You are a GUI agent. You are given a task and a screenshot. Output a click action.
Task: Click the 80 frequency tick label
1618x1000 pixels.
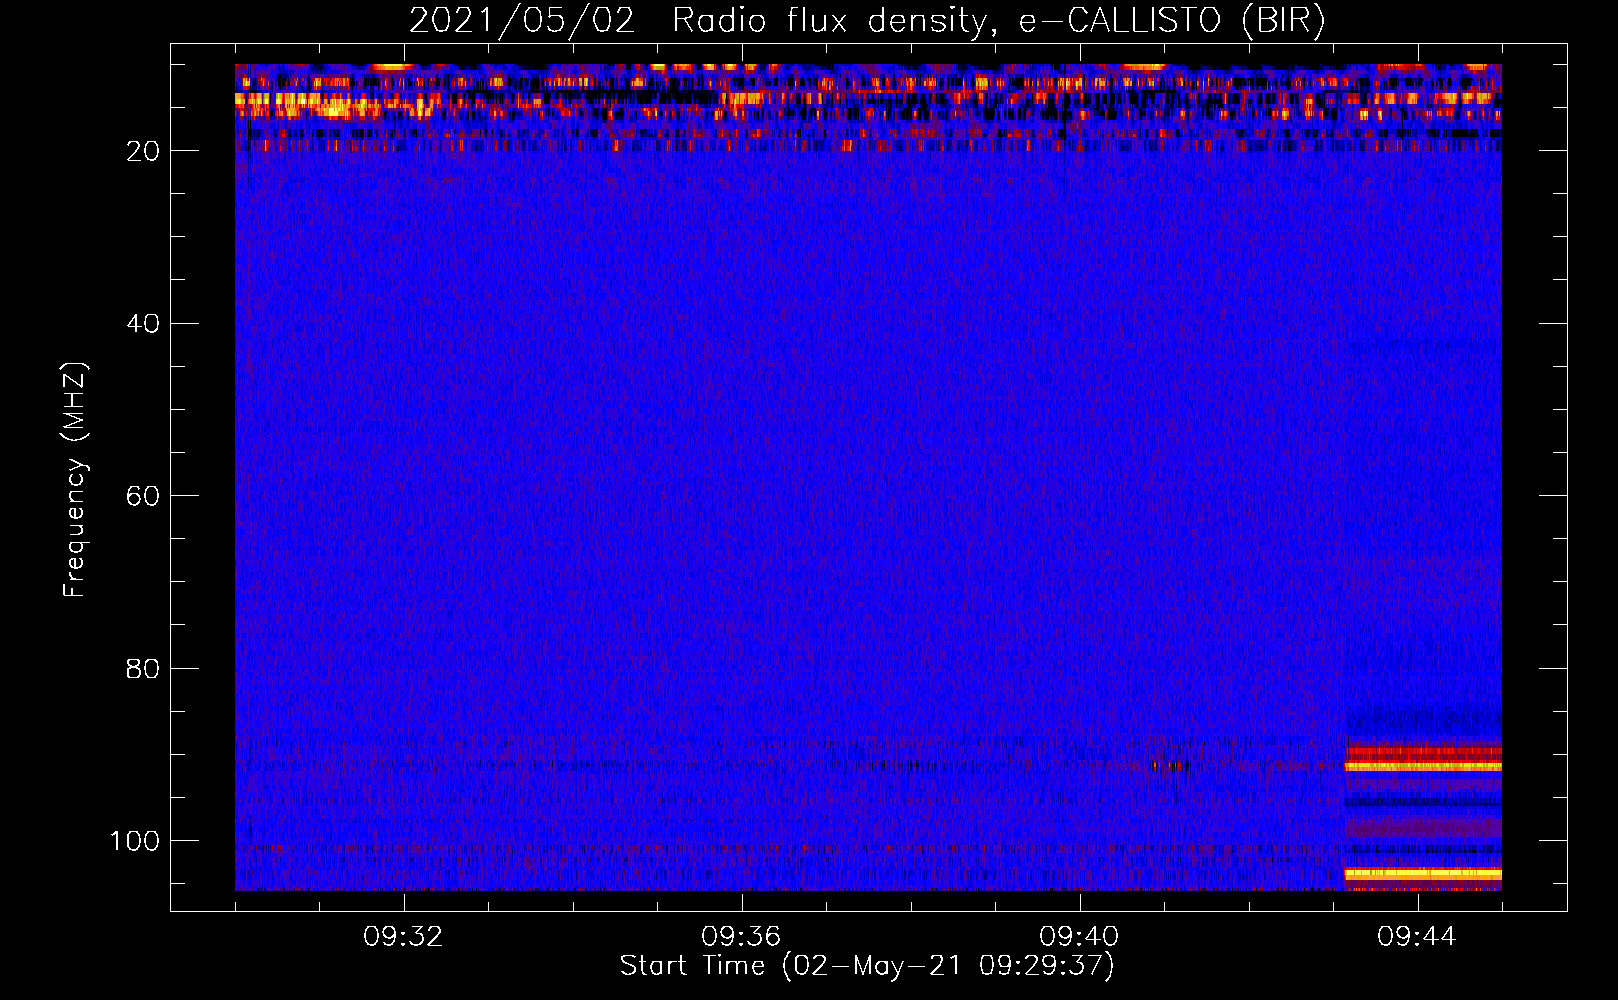click(x=143, y=668)
